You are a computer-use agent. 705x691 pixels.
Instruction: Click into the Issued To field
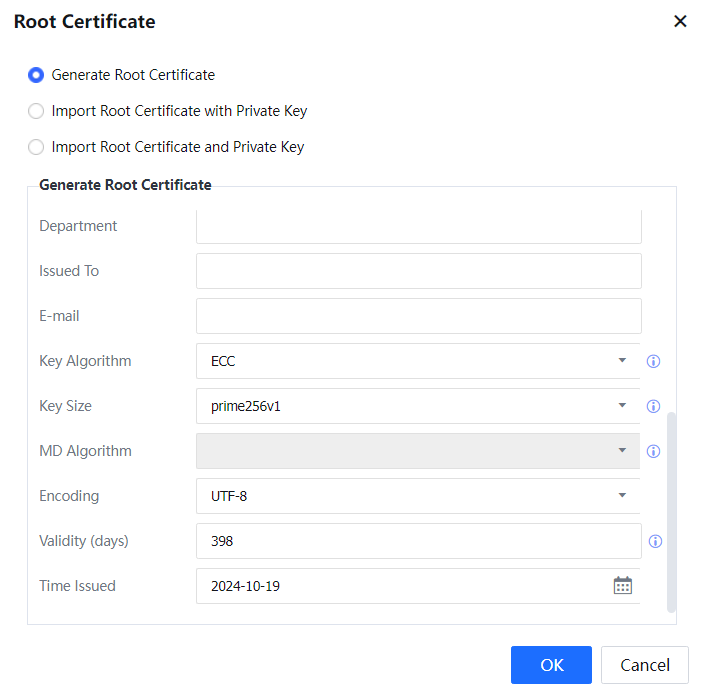[418, 271]
